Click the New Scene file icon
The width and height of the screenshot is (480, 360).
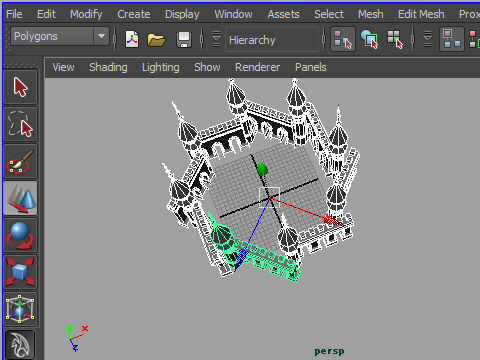point(132,39)
